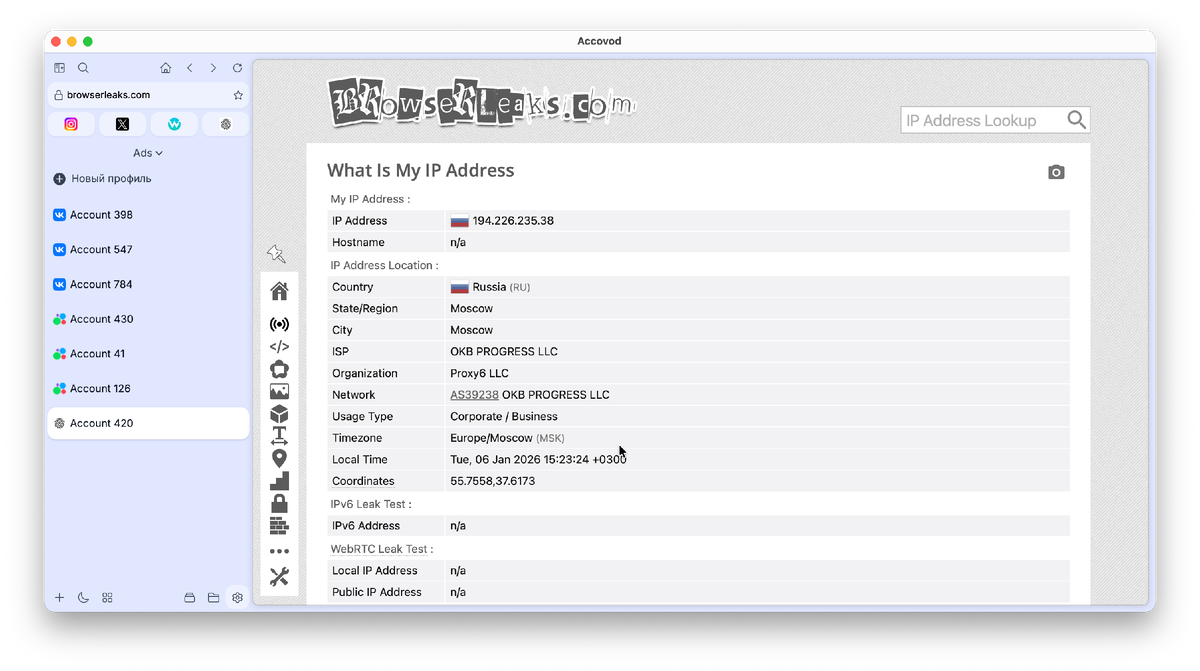Navigate back with the left arrow
Image resolution: width=1200 pixels, height=671 pixels.
(x=190, y=68)
